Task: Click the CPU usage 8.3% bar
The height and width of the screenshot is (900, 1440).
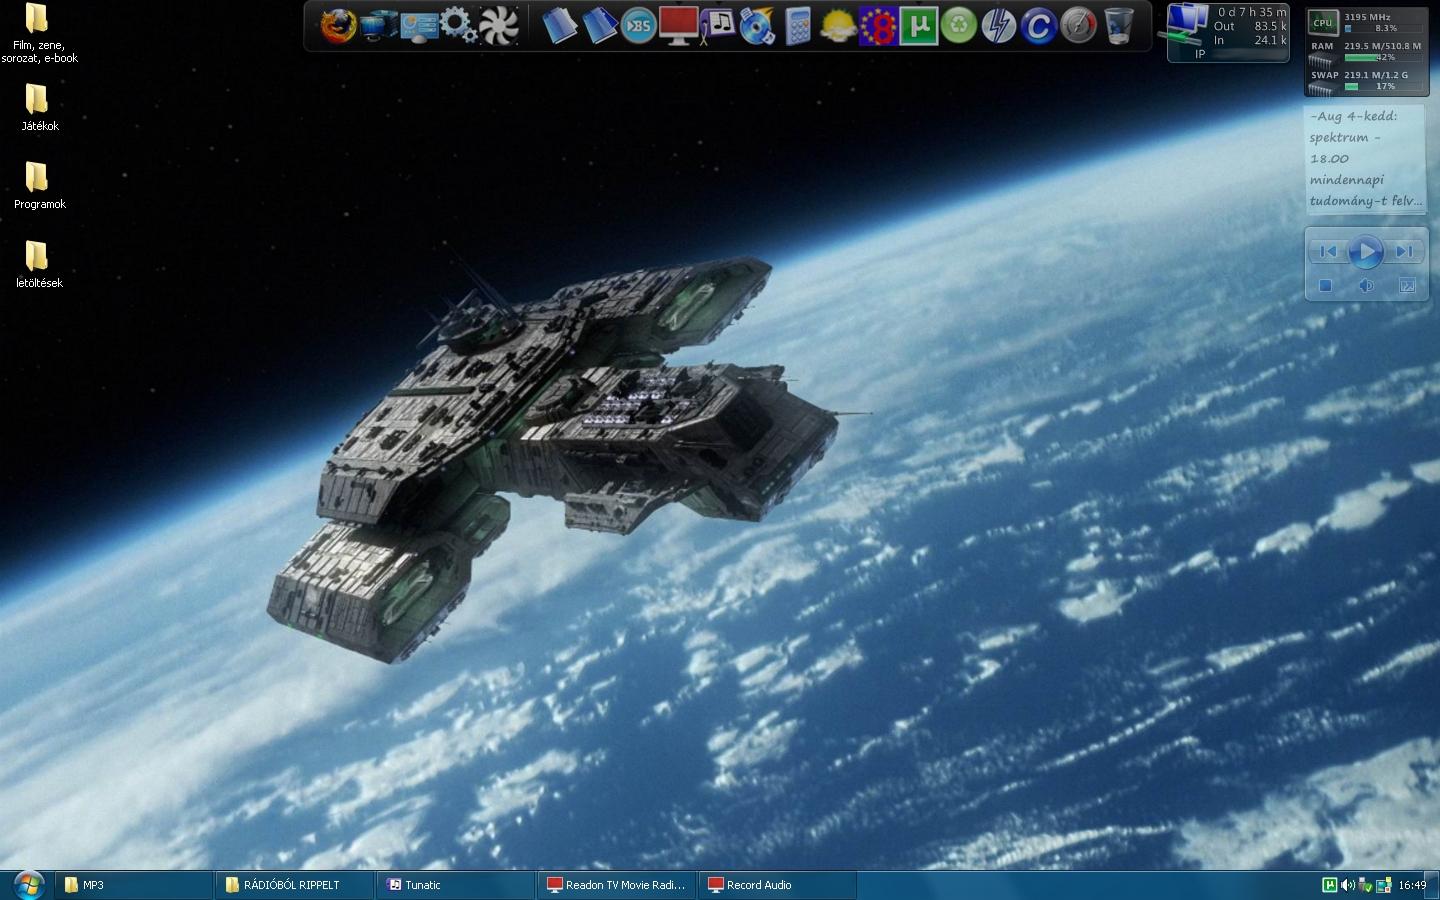Action: pos(1384,28)
